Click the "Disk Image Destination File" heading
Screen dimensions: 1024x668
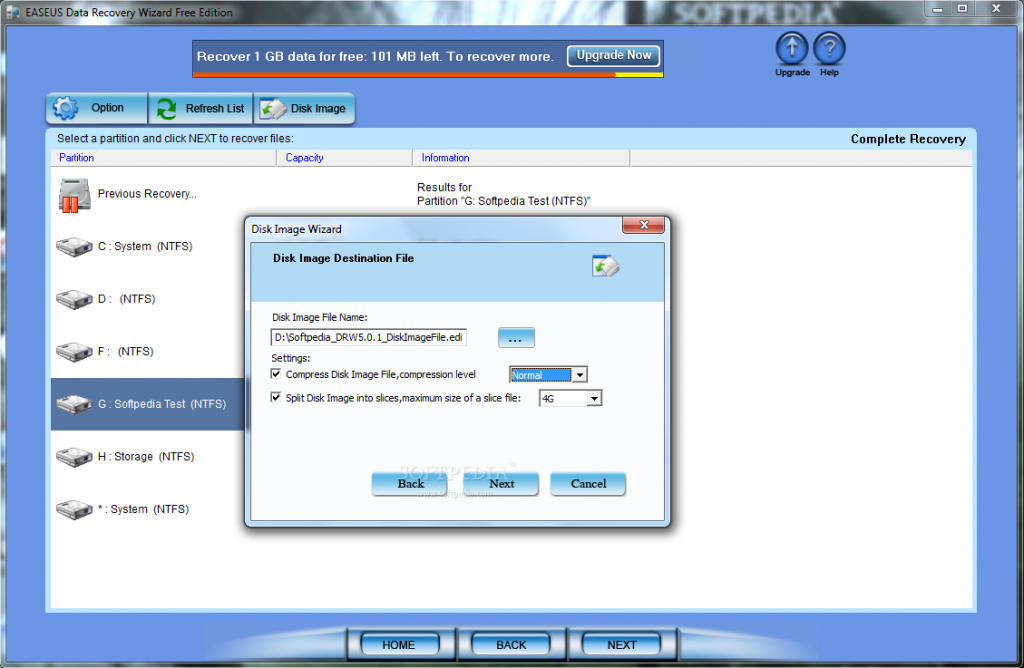[x=344, y=258]
